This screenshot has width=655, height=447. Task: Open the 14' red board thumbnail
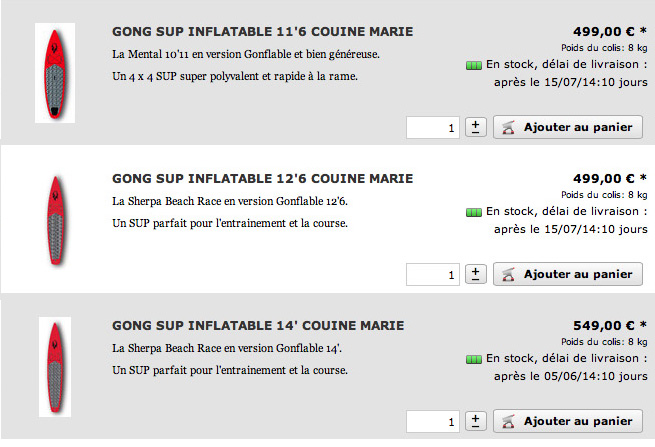(x=55, y=367)
